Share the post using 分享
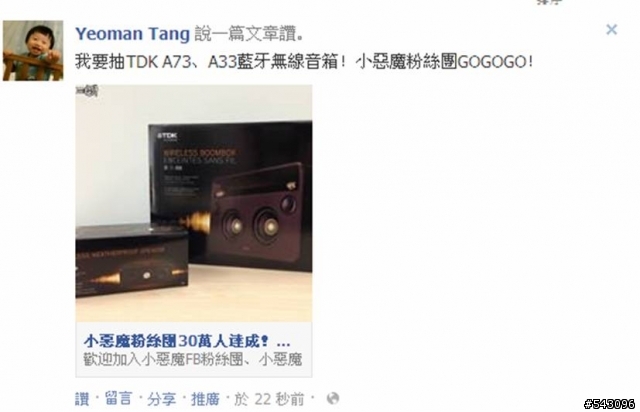Screen dimensions: 640x412 [x=162, y=399]
